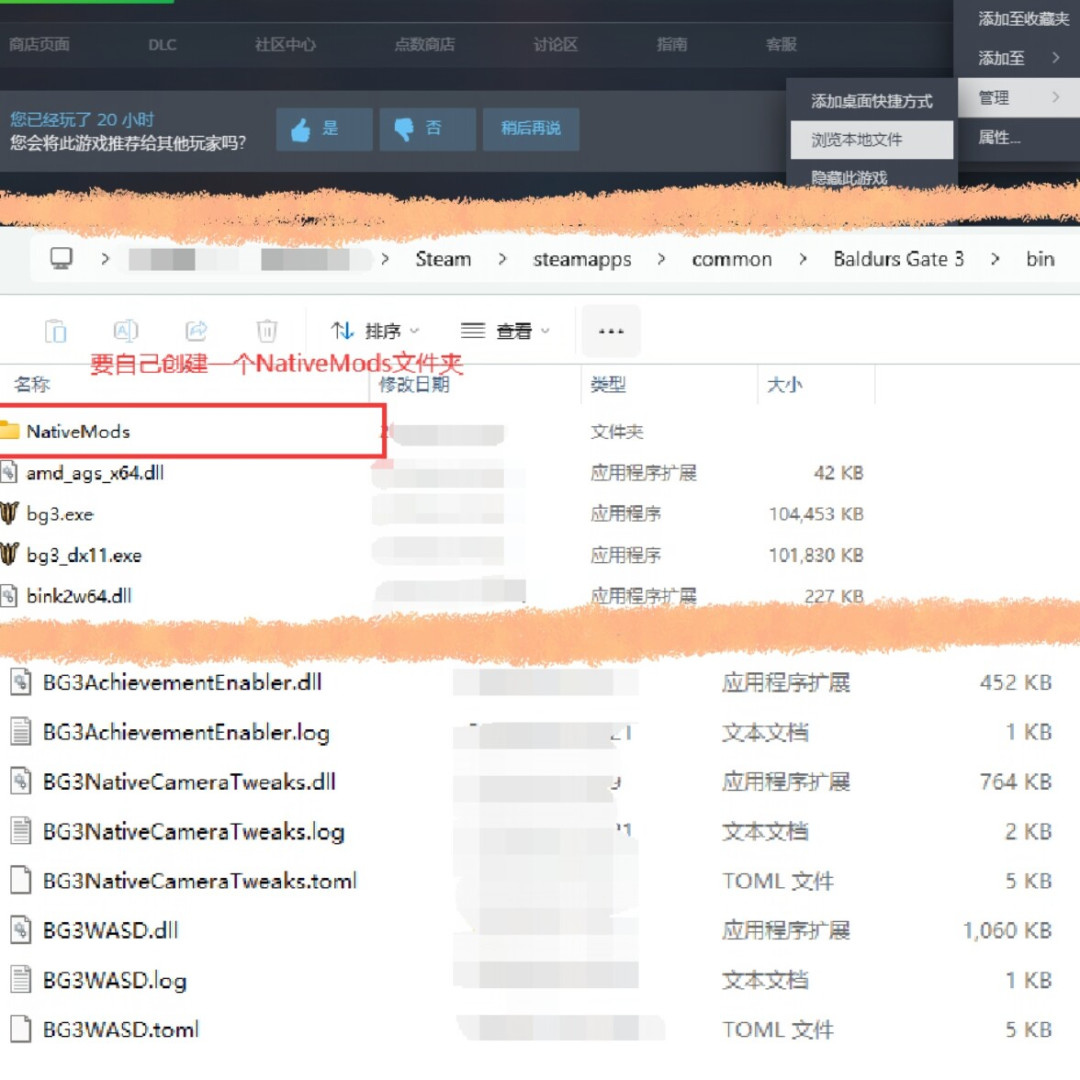Click the BG3NativeCameraTweaks.toml file icon
This screenshot has height=1080, width=1080.
pos(21,880)
